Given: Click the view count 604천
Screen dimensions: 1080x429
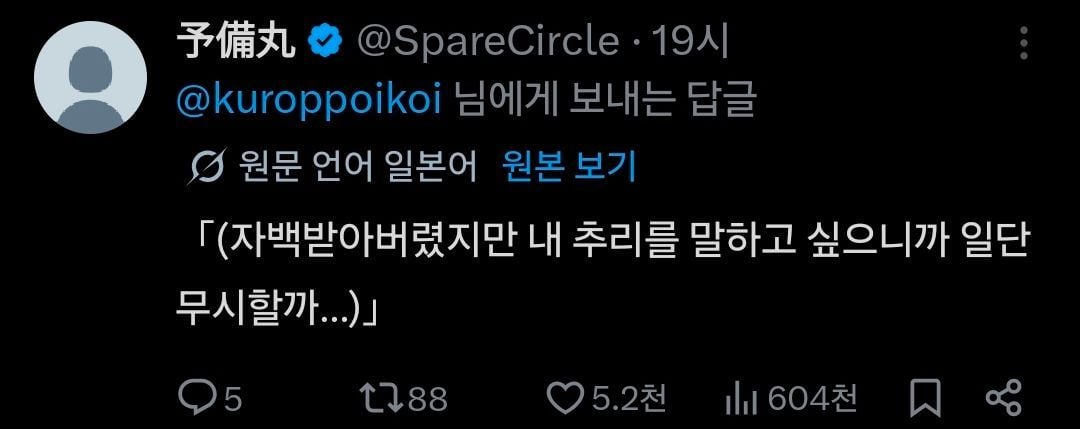Looking at the screenshot, I should click(x=812, y=398).
